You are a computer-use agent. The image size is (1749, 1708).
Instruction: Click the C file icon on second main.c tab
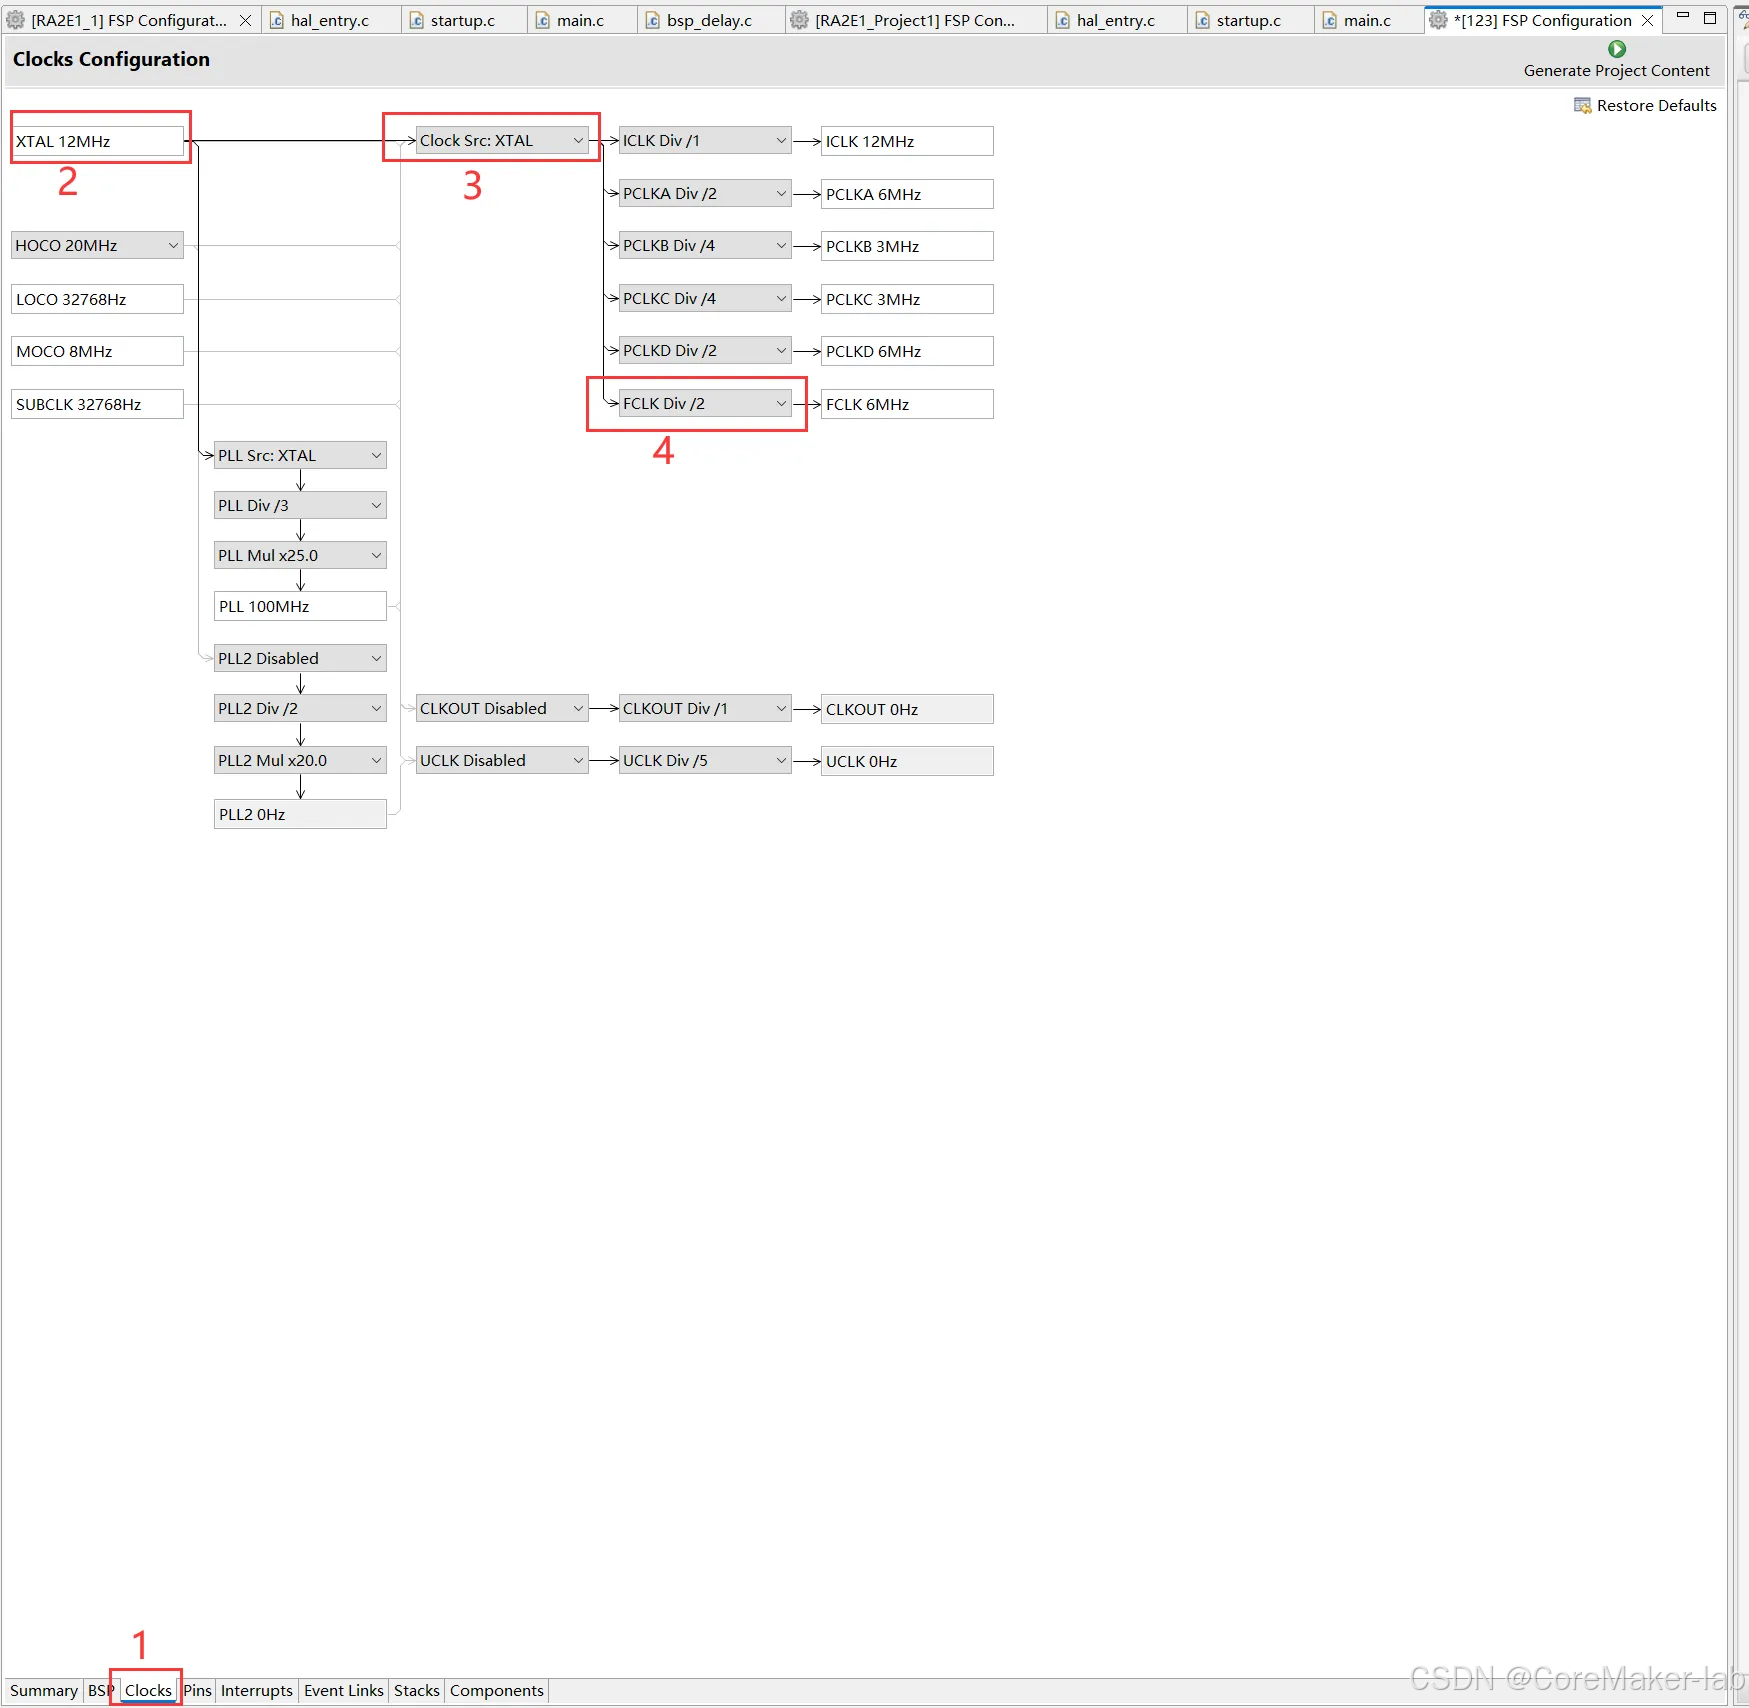click(x=1330, y=19)
